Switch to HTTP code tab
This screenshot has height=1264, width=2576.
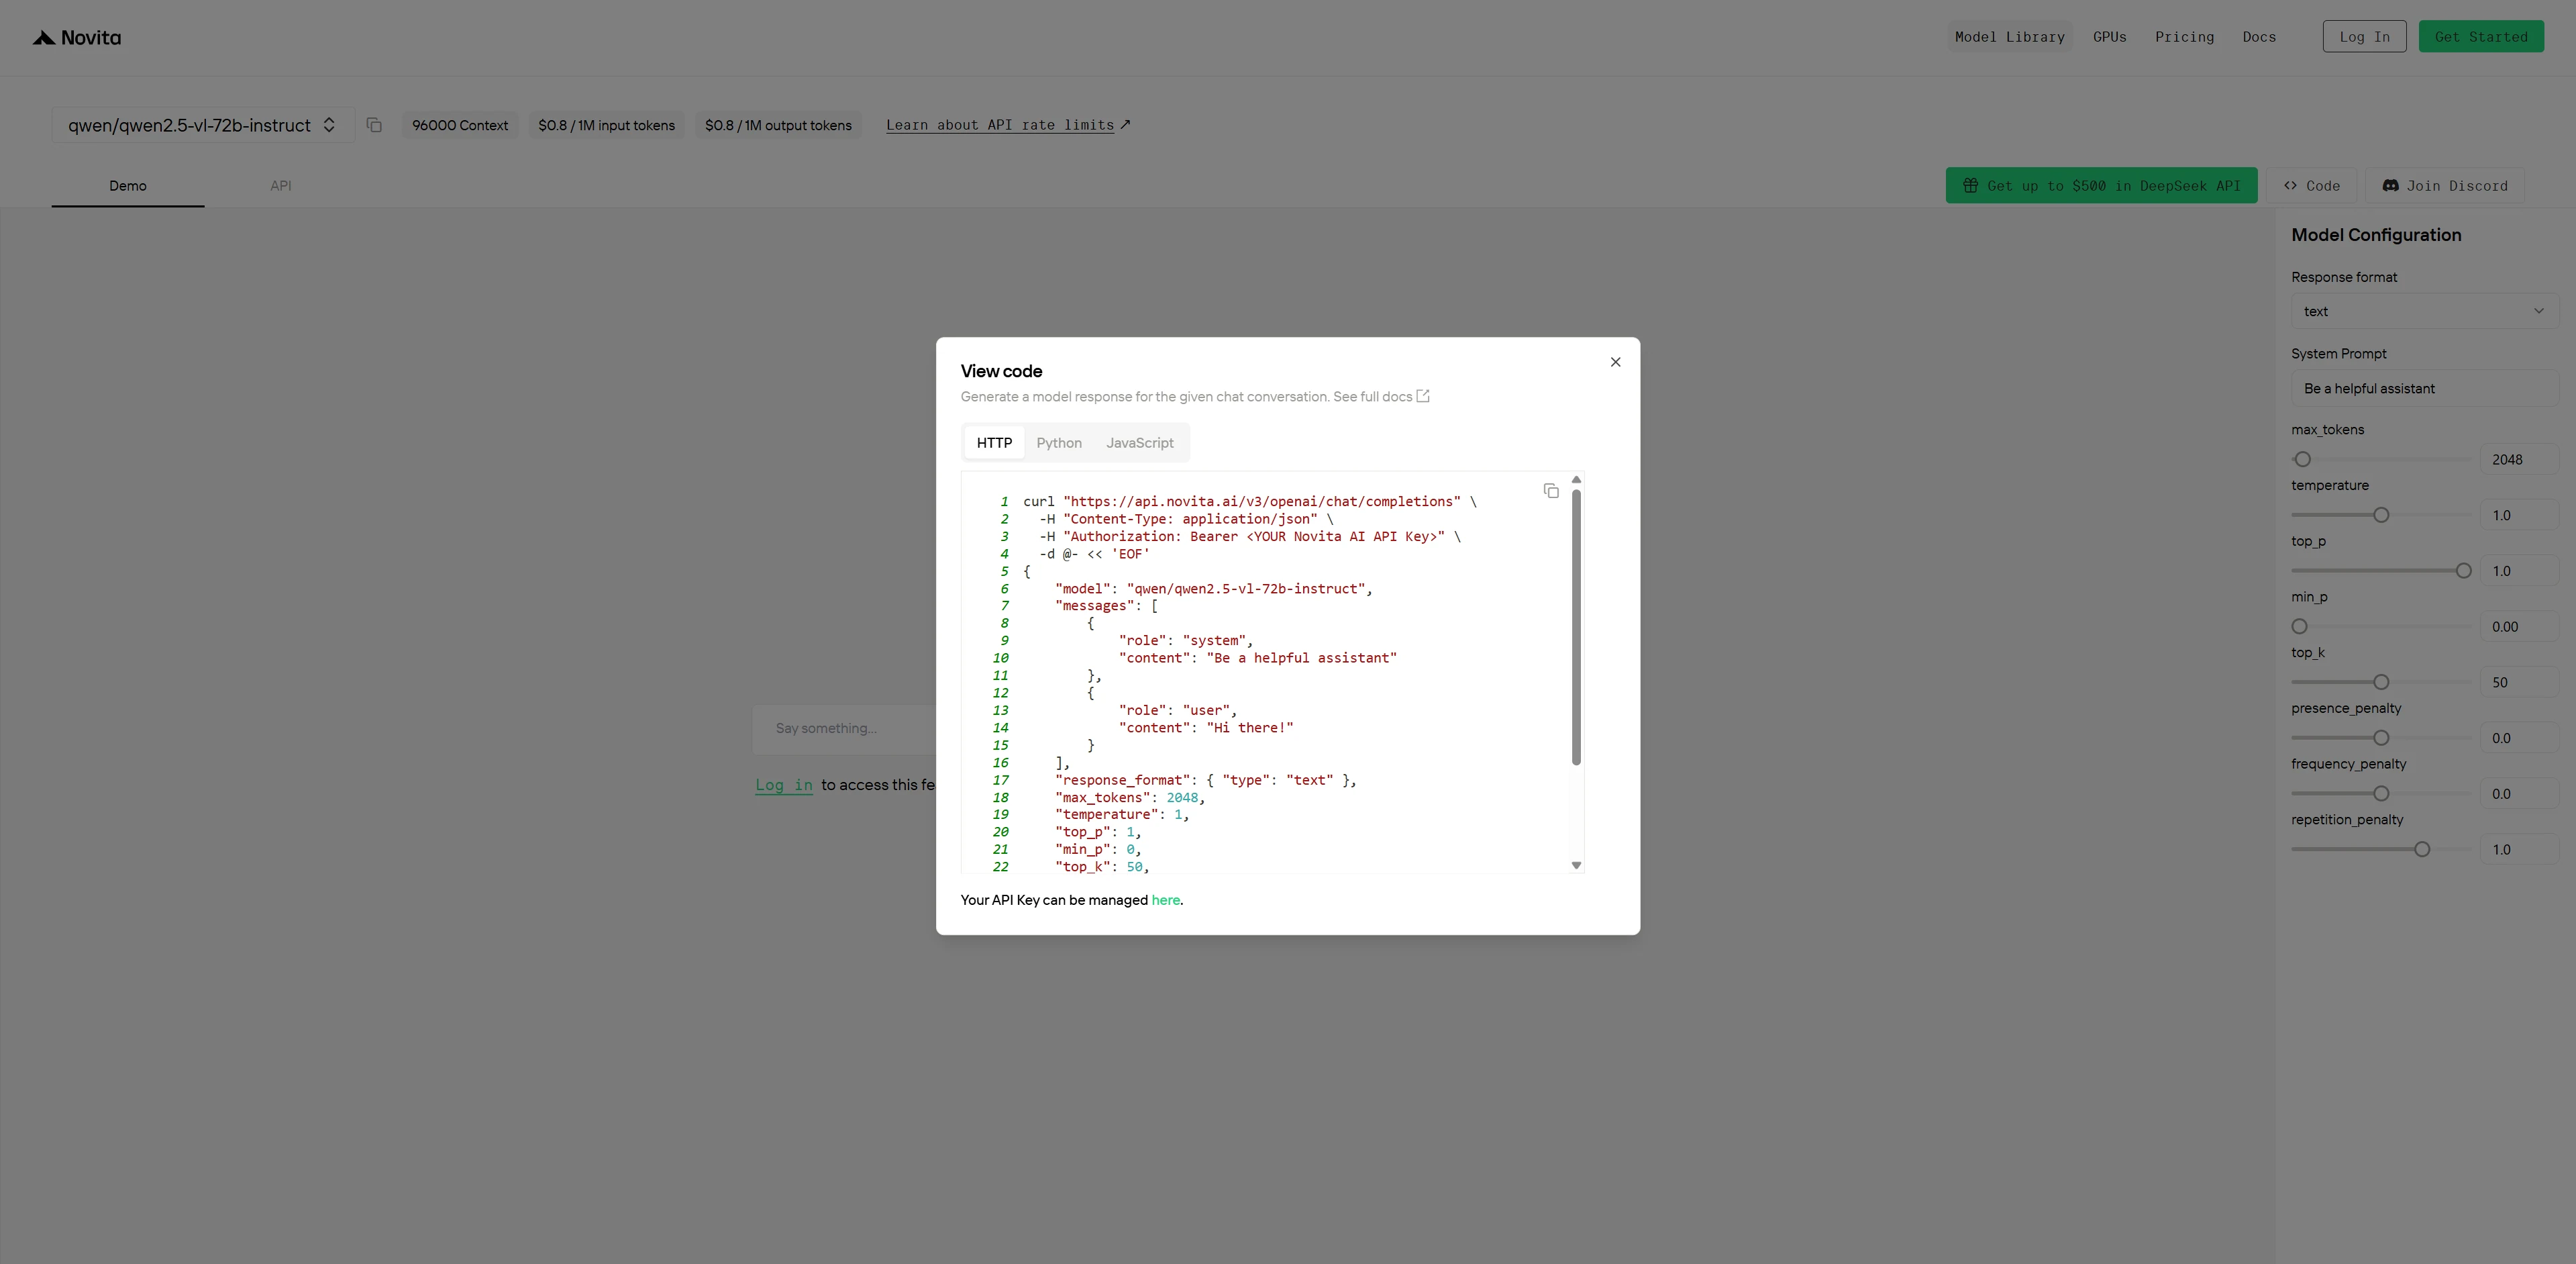click(x=994, y=443)
